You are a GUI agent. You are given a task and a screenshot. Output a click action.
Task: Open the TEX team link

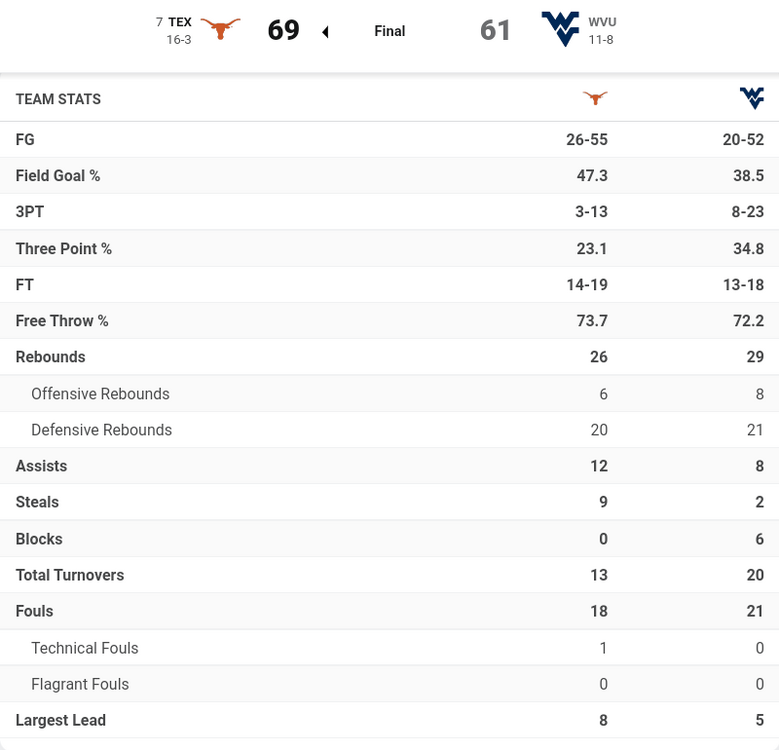(180, 22)
